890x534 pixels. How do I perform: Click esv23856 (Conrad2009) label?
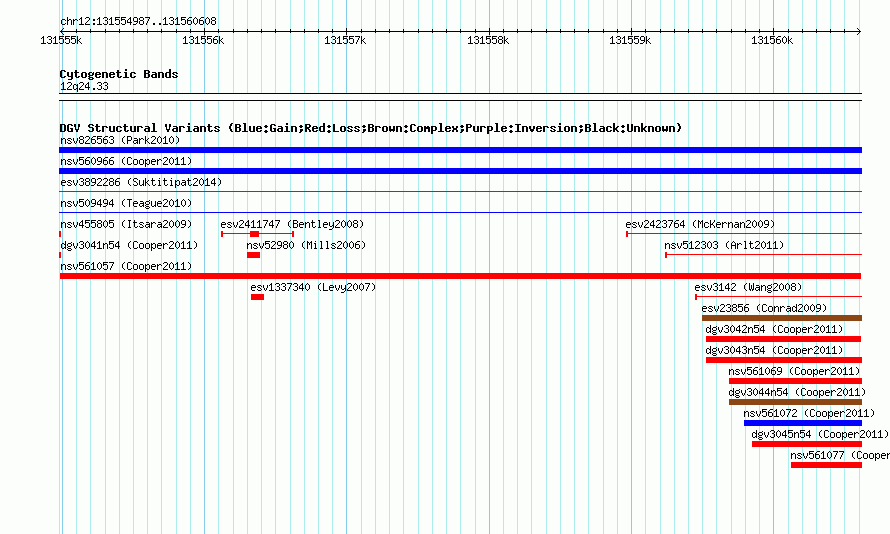764,308
